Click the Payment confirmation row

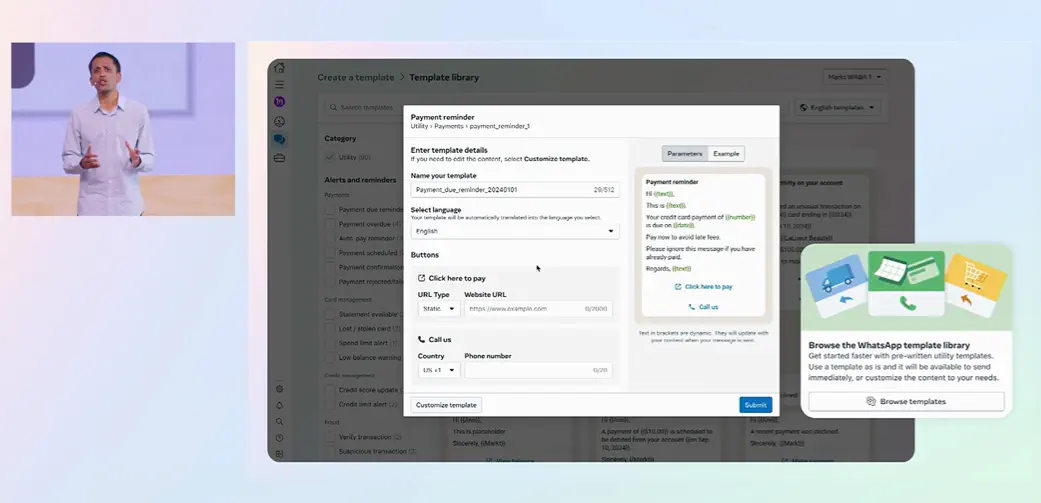tap(364, 267)
